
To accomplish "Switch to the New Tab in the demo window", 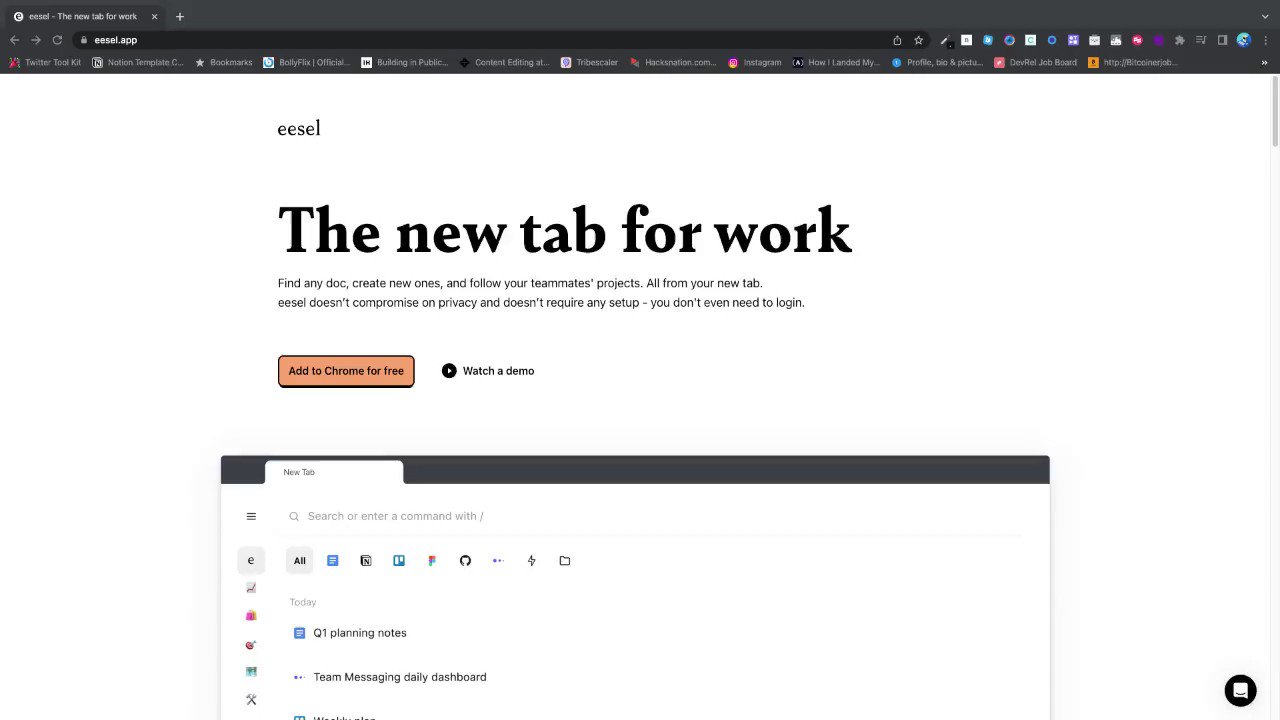I will click(x=299, y=471).
